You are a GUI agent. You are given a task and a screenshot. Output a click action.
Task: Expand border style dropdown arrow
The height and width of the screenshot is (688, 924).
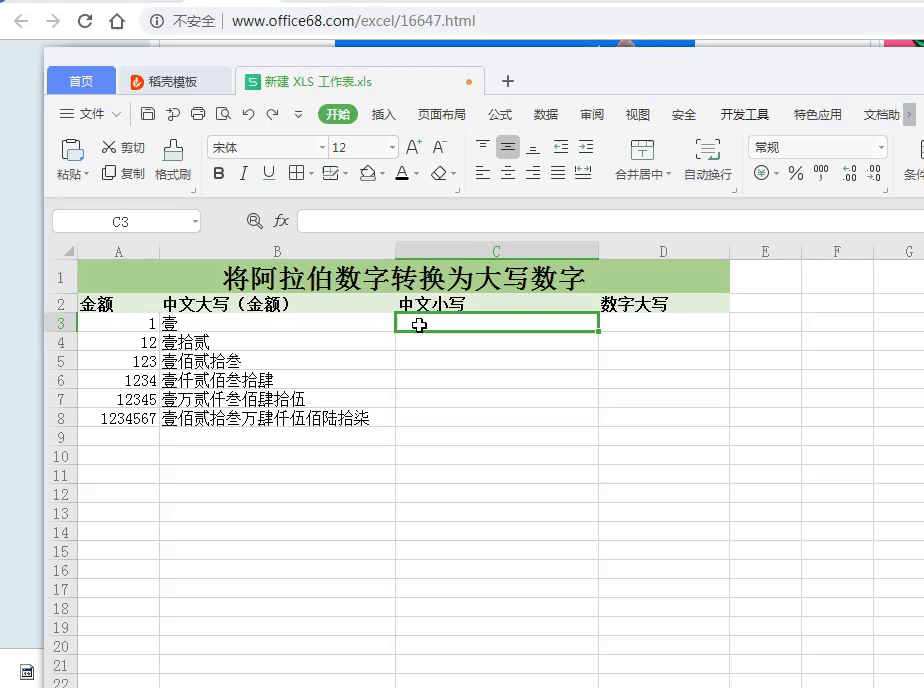311,174
